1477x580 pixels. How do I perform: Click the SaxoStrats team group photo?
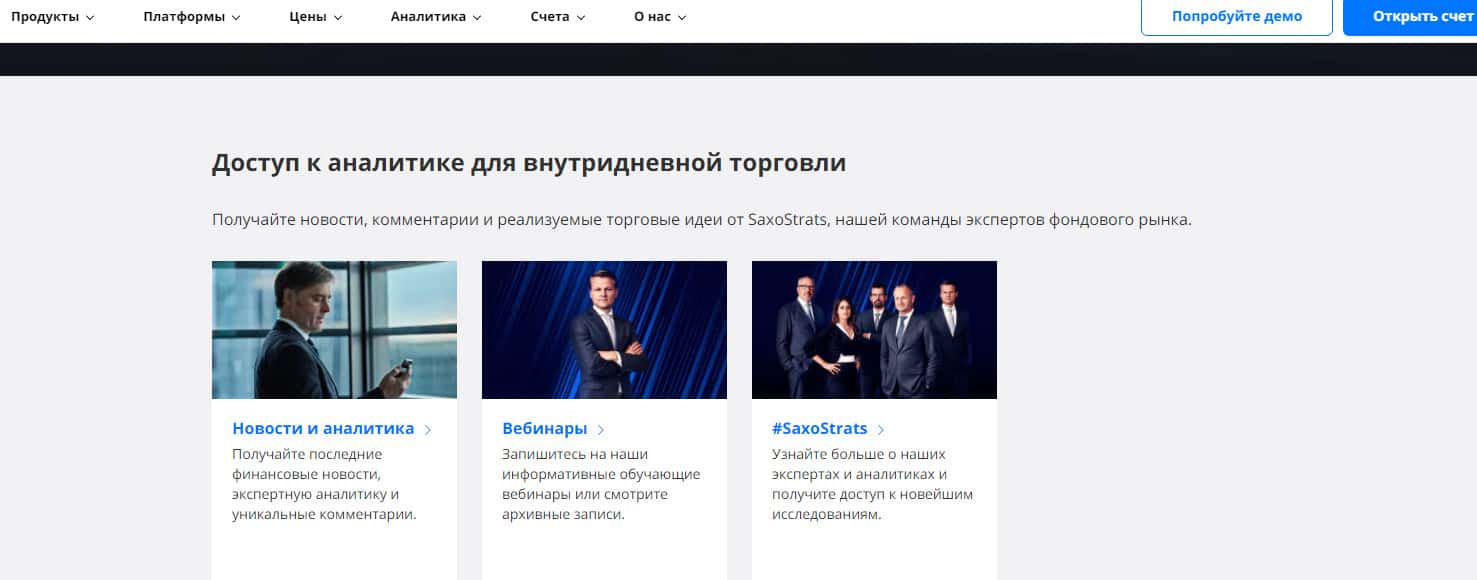click(x=874, y=330)
